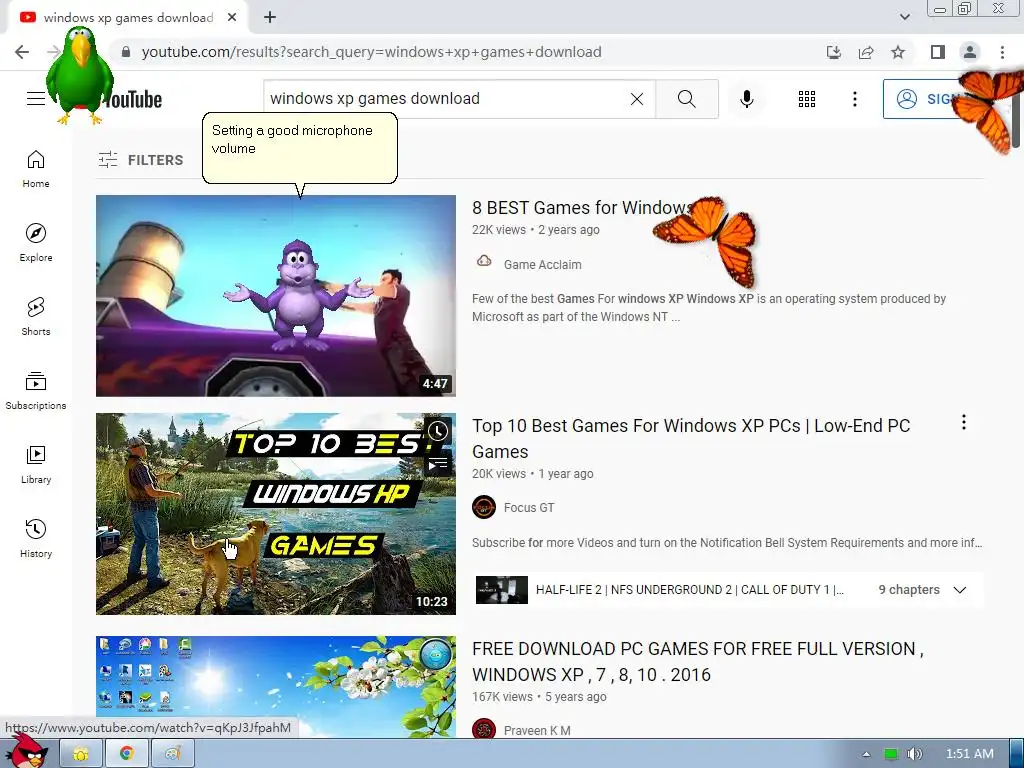Open the 8 BEST Games for Windows title
The image size is (1024, 768).
581,208
